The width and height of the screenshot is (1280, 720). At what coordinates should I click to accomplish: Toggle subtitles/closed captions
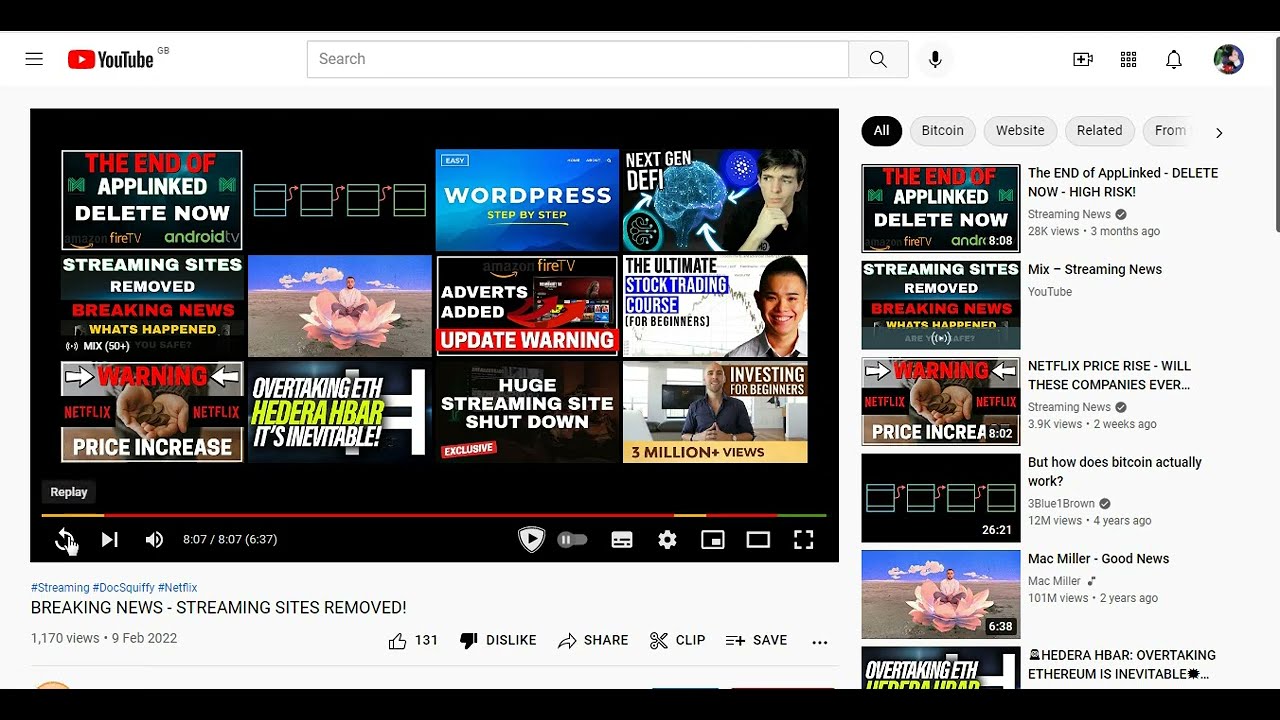[622, 540]
